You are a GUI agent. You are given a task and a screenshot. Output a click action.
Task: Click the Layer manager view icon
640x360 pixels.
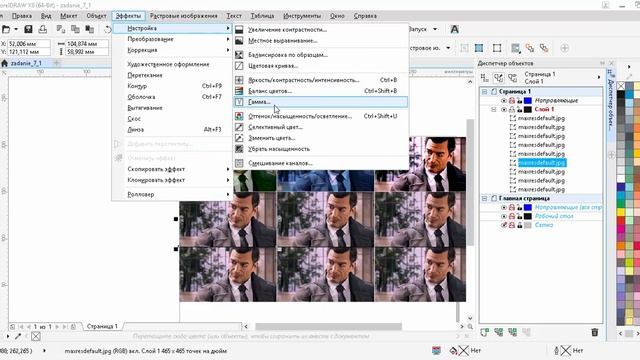coord(513,78)
